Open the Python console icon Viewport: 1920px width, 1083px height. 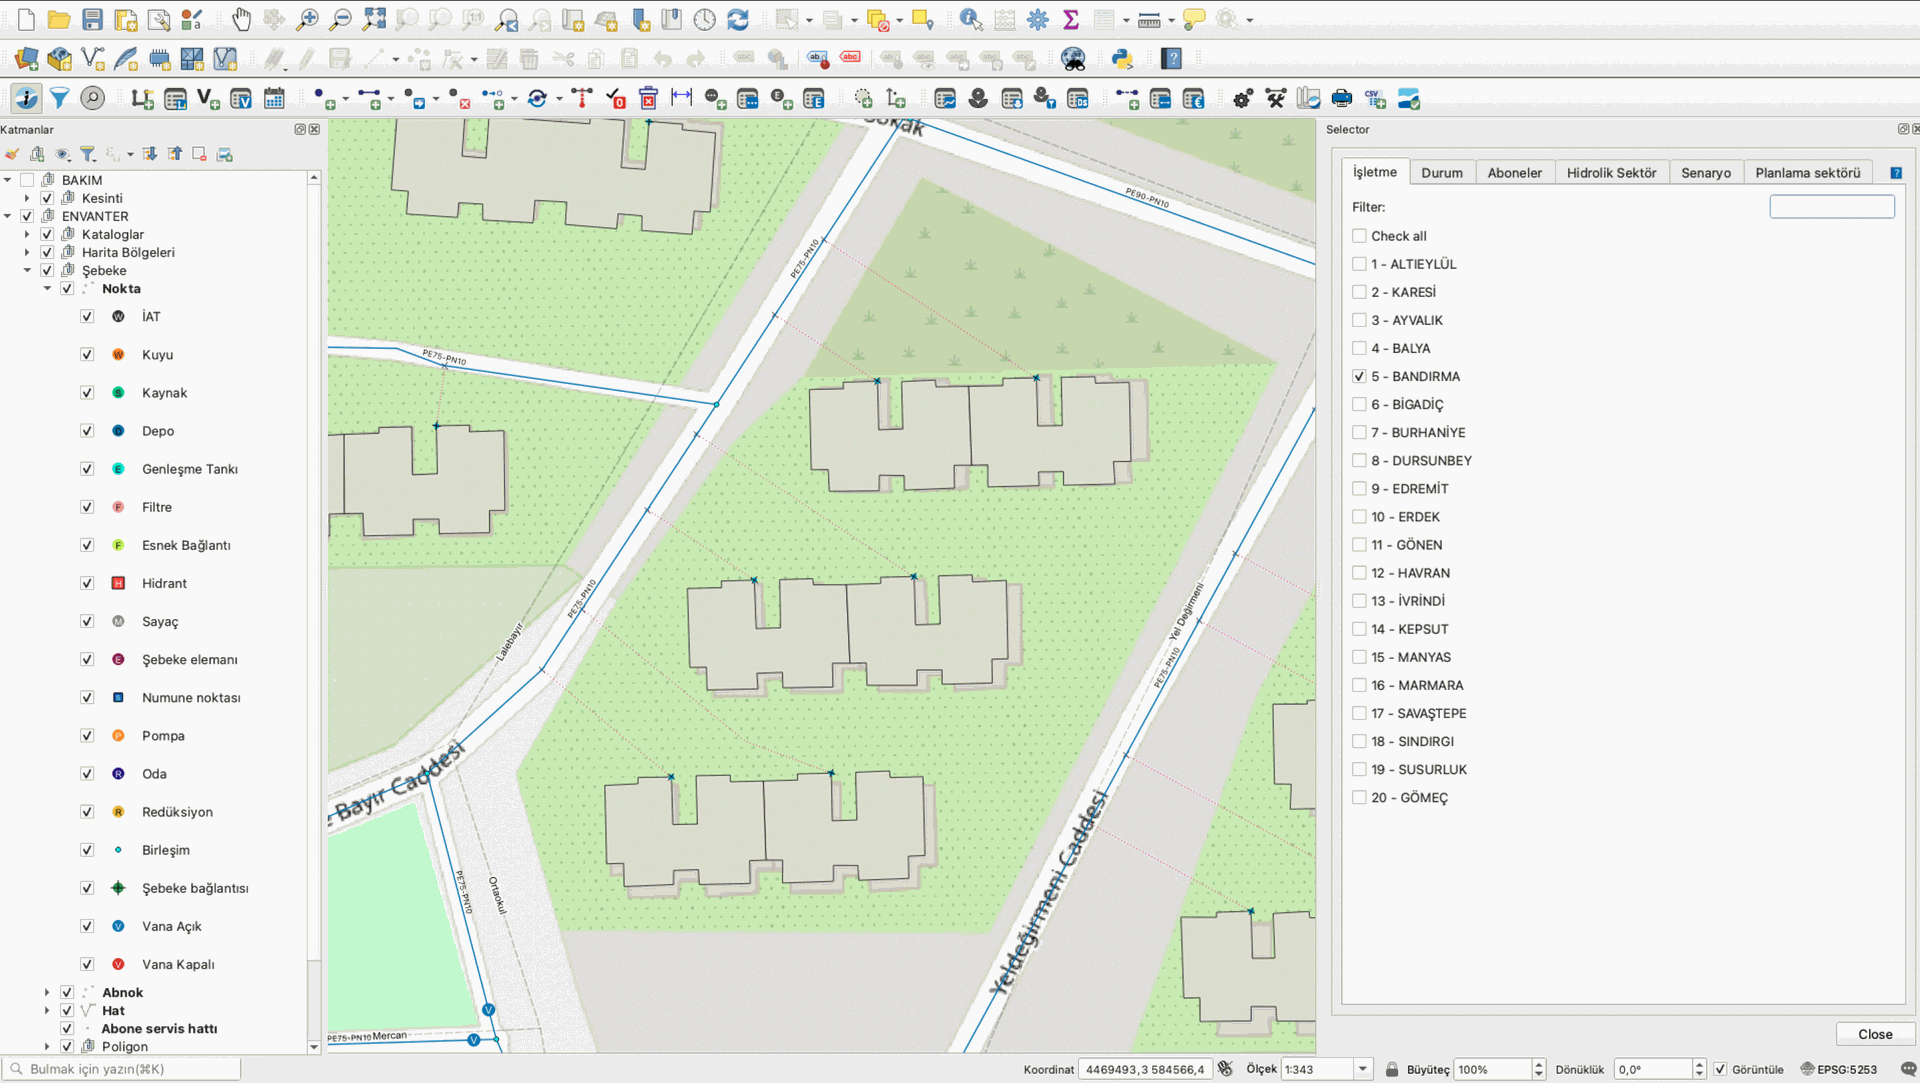(1122, 59)
